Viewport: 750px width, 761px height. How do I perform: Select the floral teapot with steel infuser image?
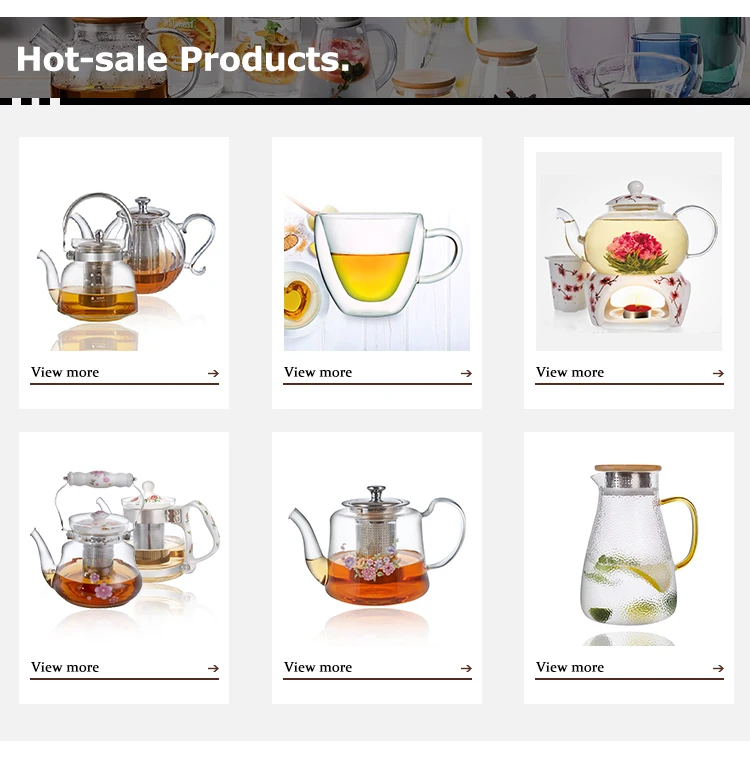click(377, 546)
